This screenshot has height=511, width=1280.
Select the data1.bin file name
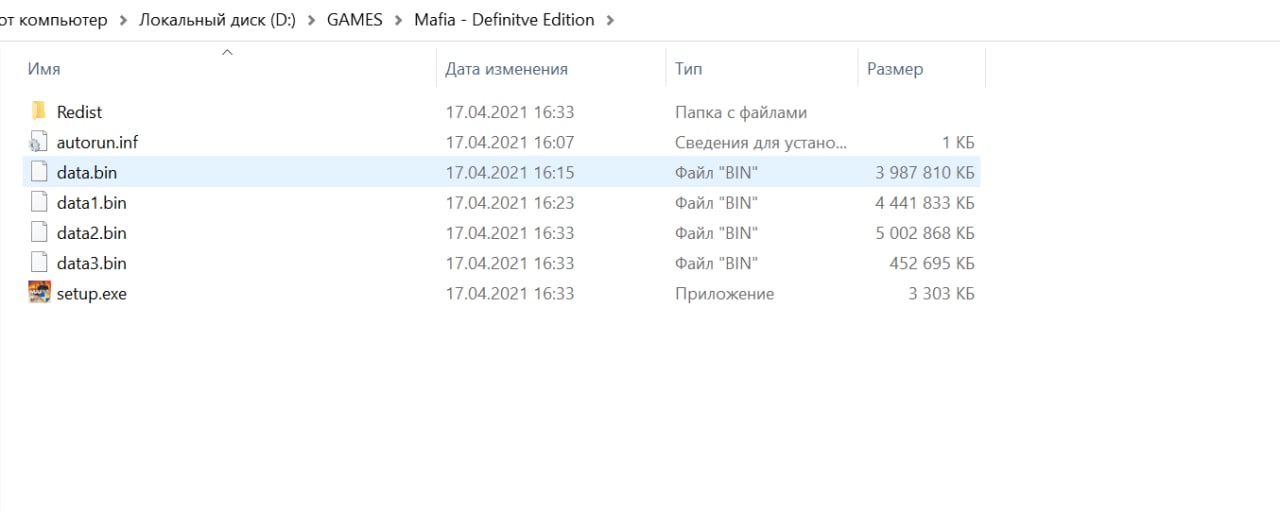(x=91, y=202)
